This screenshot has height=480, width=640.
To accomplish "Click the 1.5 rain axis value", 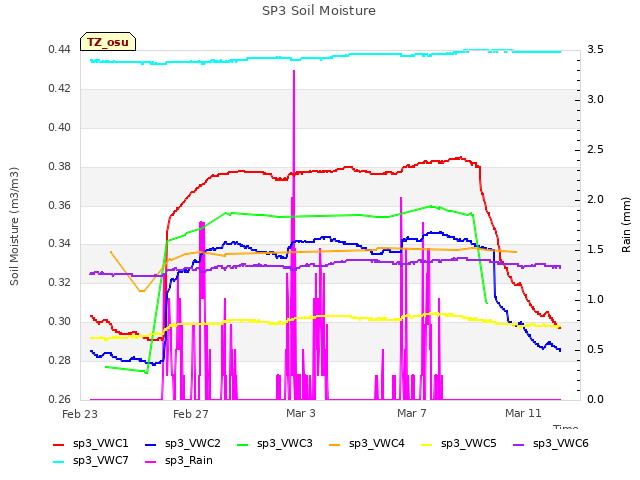I will 595,250.
